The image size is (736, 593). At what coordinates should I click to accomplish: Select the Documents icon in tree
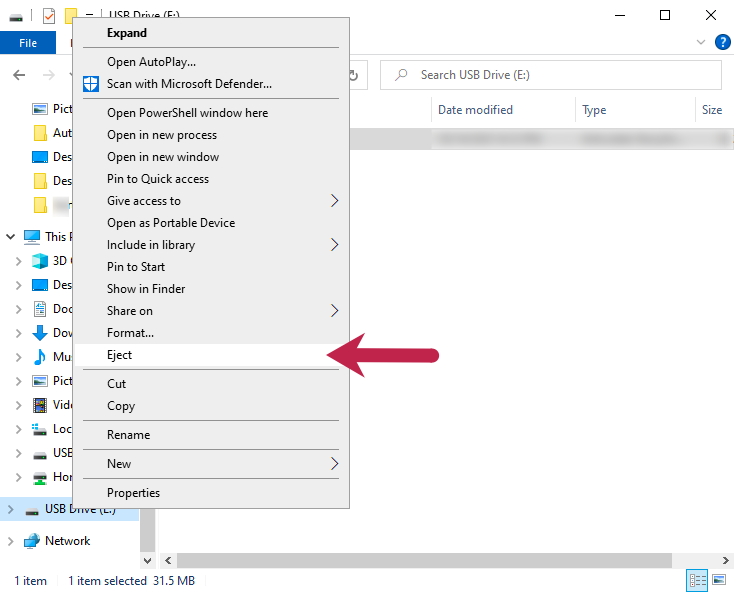(40, 309)
